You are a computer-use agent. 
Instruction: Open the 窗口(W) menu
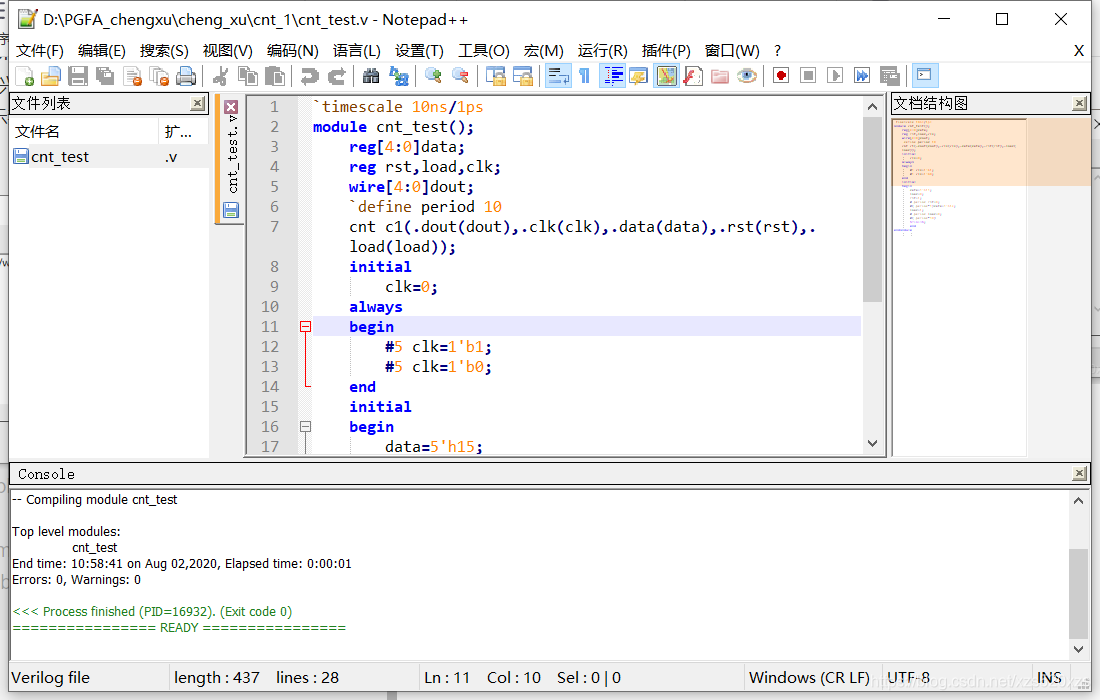(732, 51)
